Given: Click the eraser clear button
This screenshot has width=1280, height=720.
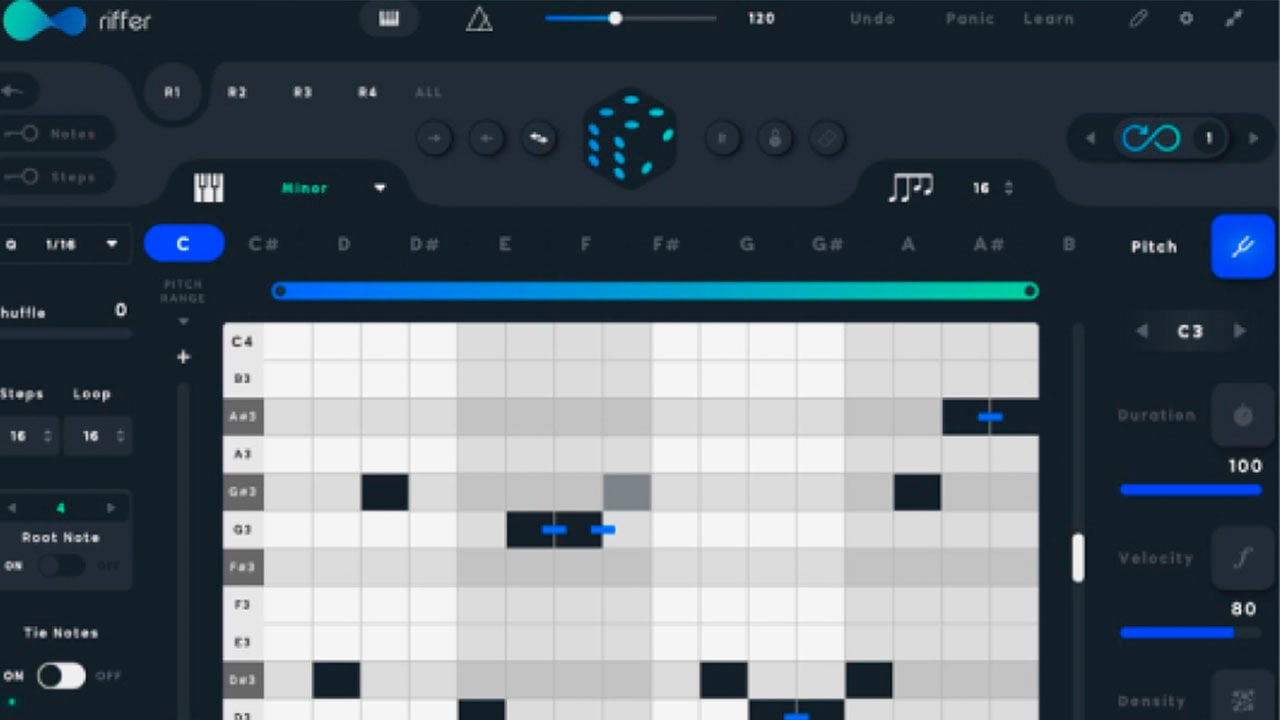Looking at the screenshot, I should (x=827, y=138).
